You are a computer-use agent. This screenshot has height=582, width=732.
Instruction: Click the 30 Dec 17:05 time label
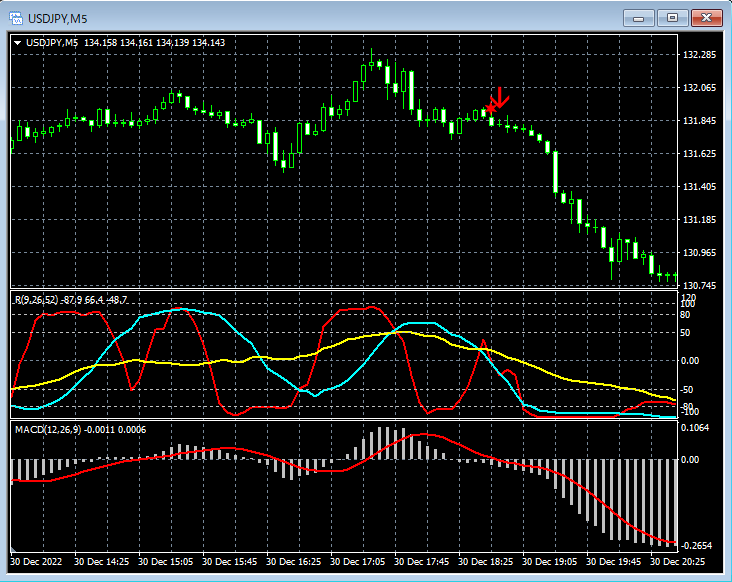click(357, 561)
